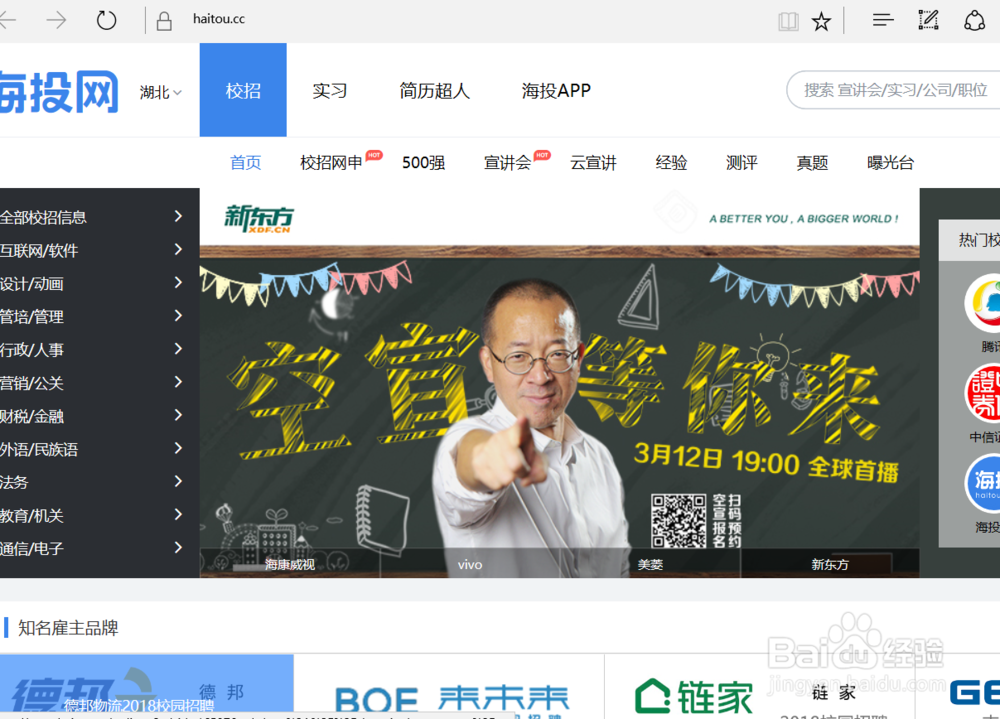The height and width of the screenshot is (719, 1000).
Task: Go to 首页 in the sub navigation
Action: 246,163
